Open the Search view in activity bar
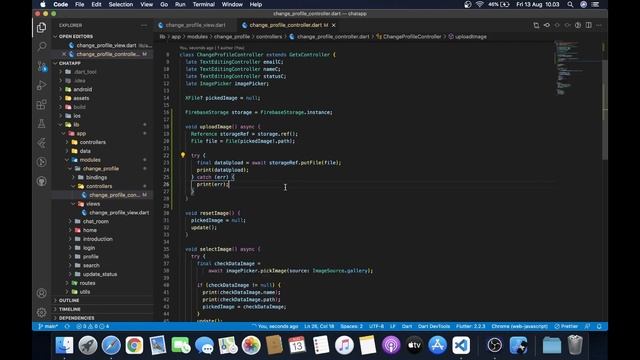 click(x=41, y=46)
